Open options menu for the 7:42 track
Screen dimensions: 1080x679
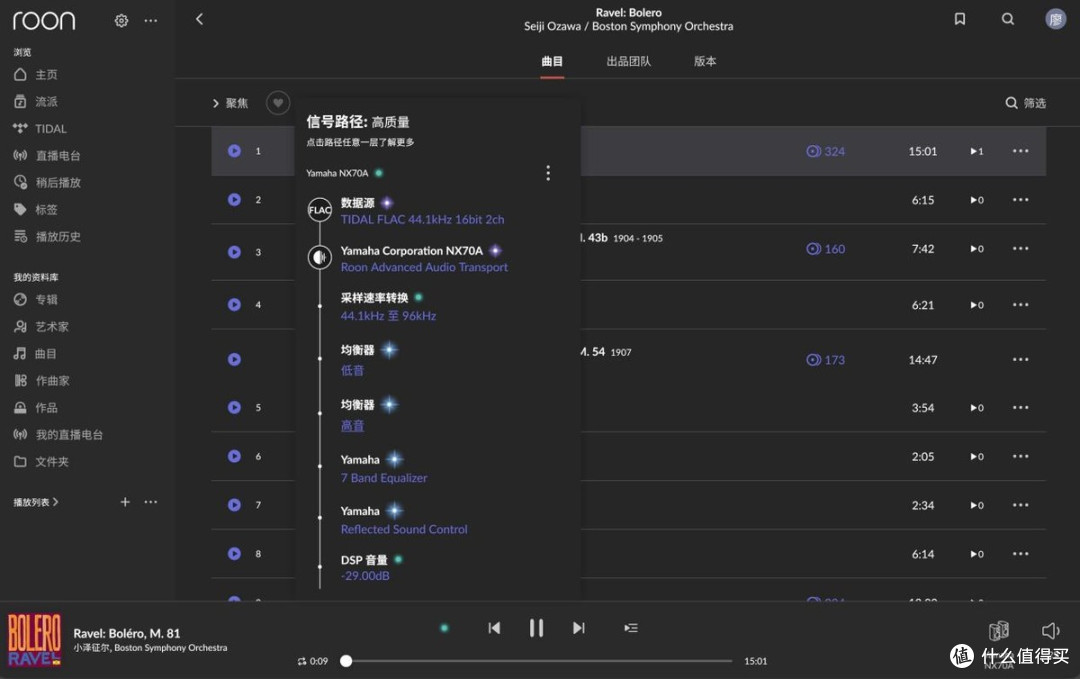pyautogui.click(x=1020, y=249)
